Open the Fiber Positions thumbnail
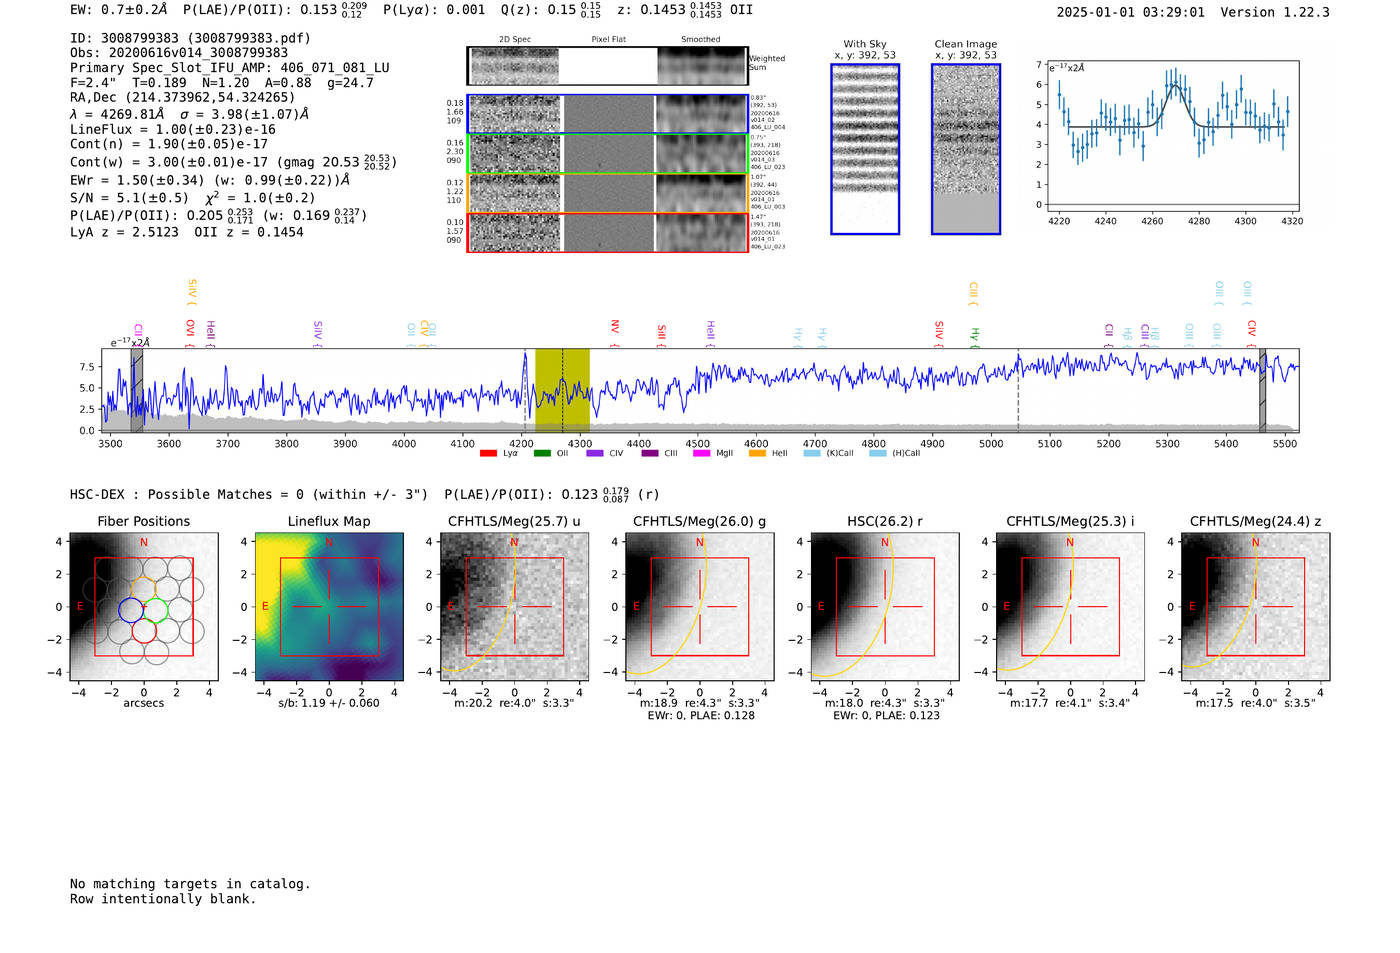Screen dimensions: 1400x953 pyautogui.click(x=143, y=606)
